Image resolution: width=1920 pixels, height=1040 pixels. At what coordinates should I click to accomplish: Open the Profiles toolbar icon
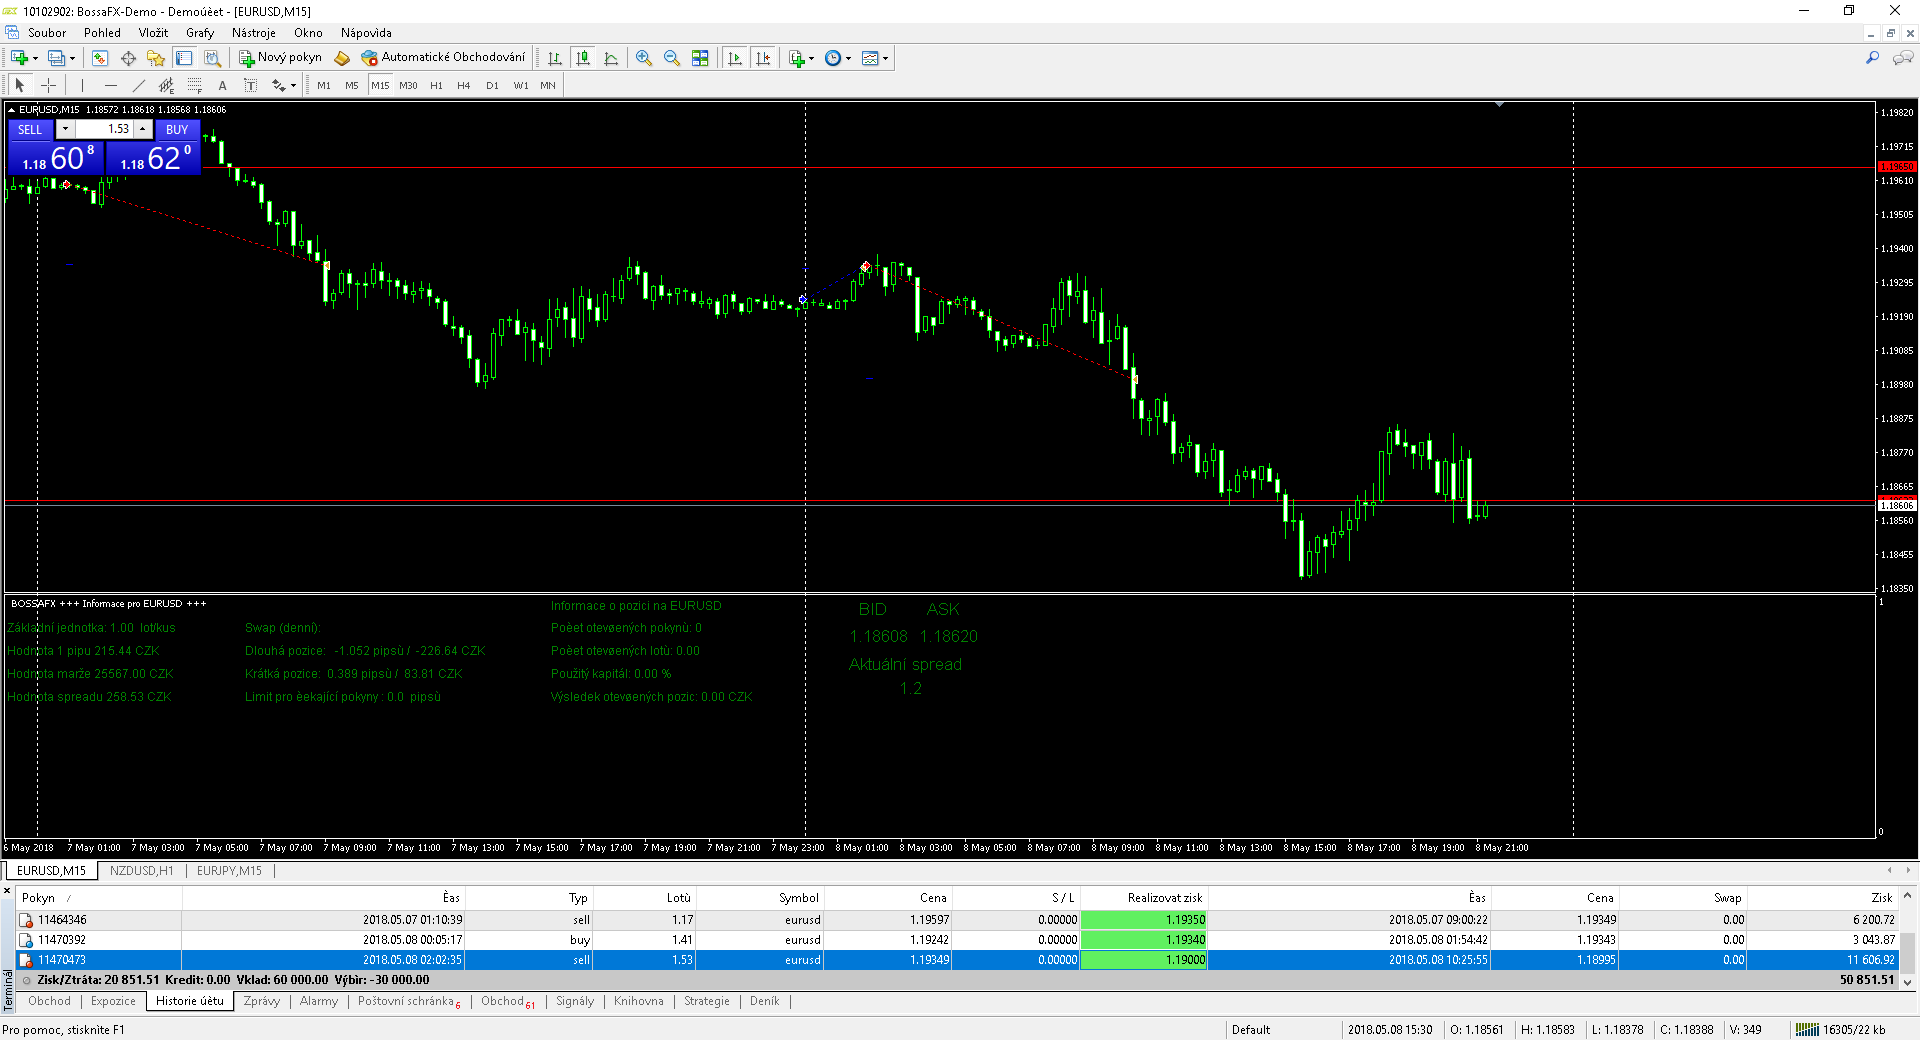pyautogui.click(x=56, y=58)
